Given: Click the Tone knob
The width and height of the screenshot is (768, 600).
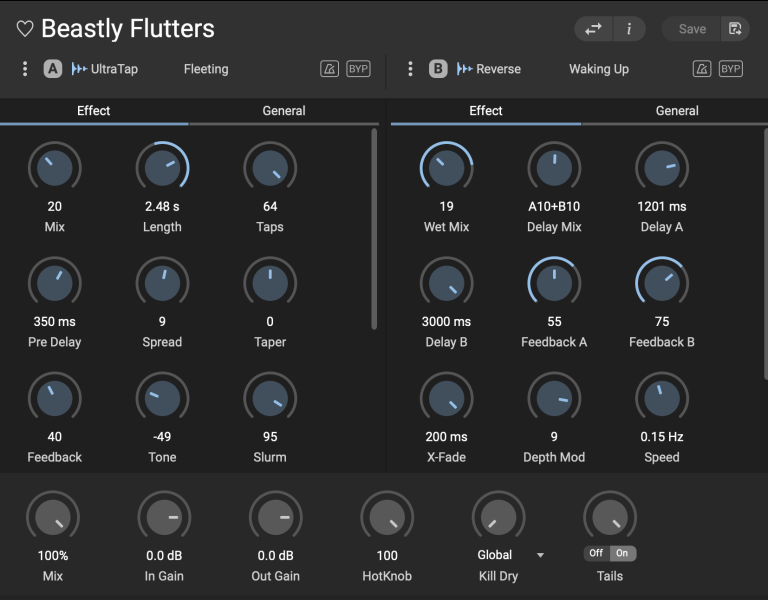Looking at the screenshot, I should [x=162, y=398].
